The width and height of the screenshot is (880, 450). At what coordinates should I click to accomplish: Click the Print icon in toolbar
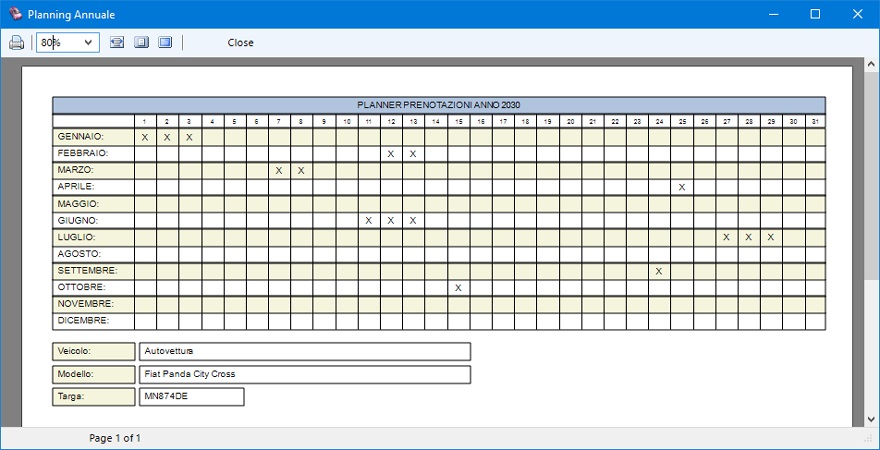coord(16,42)
